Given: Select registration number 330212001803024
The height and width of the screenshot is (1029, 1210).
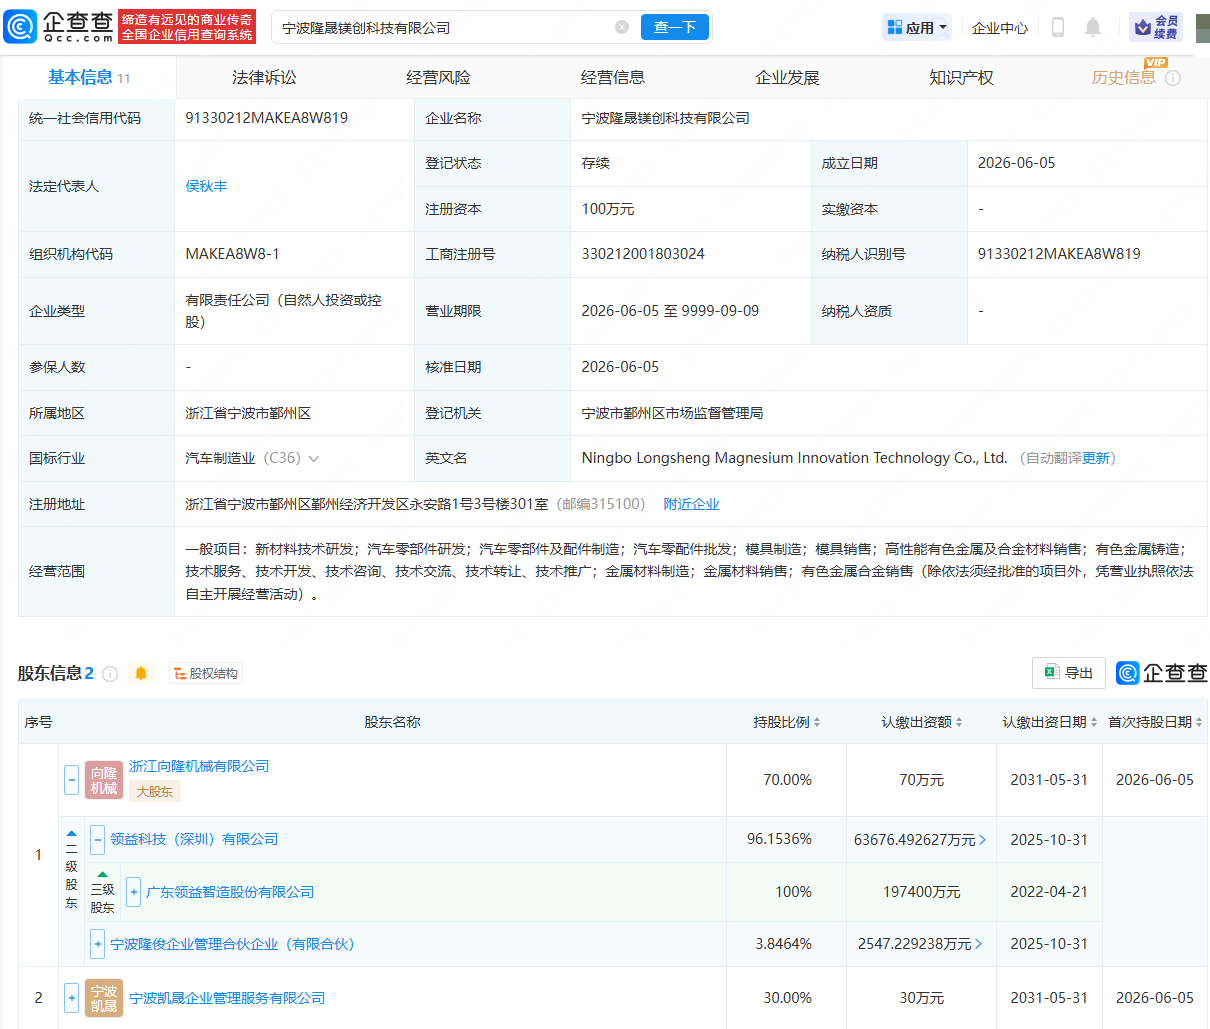Looking at the screenshot, I should coord(643,254).
